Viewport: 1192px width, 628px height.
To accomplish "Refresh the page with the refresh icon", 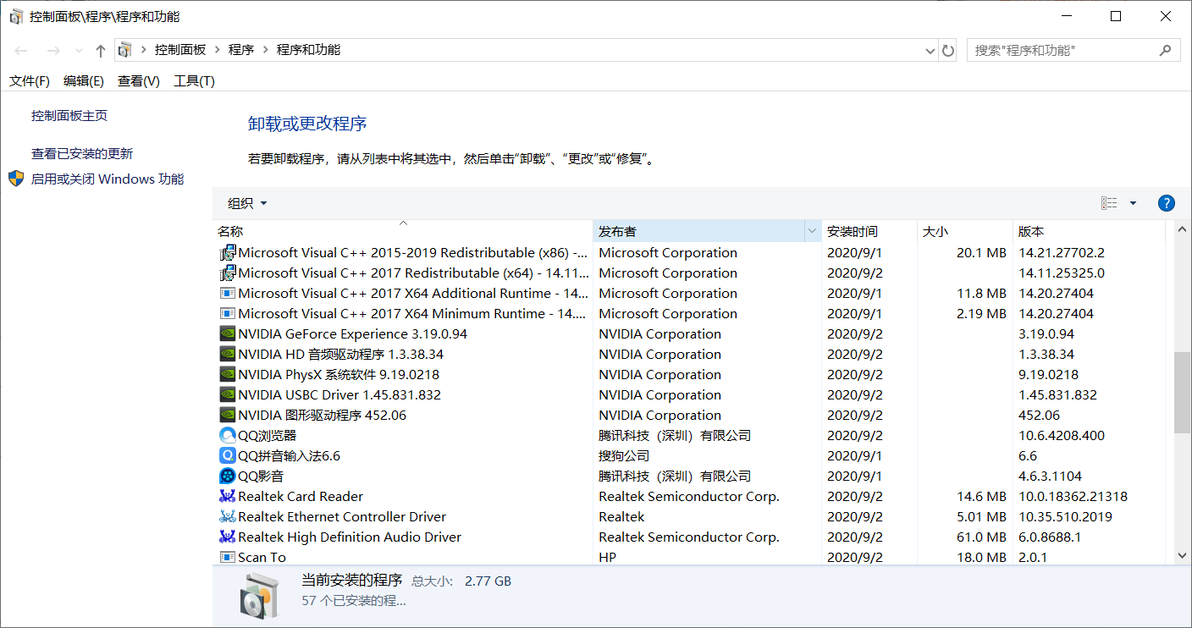I will click(947, 48).
